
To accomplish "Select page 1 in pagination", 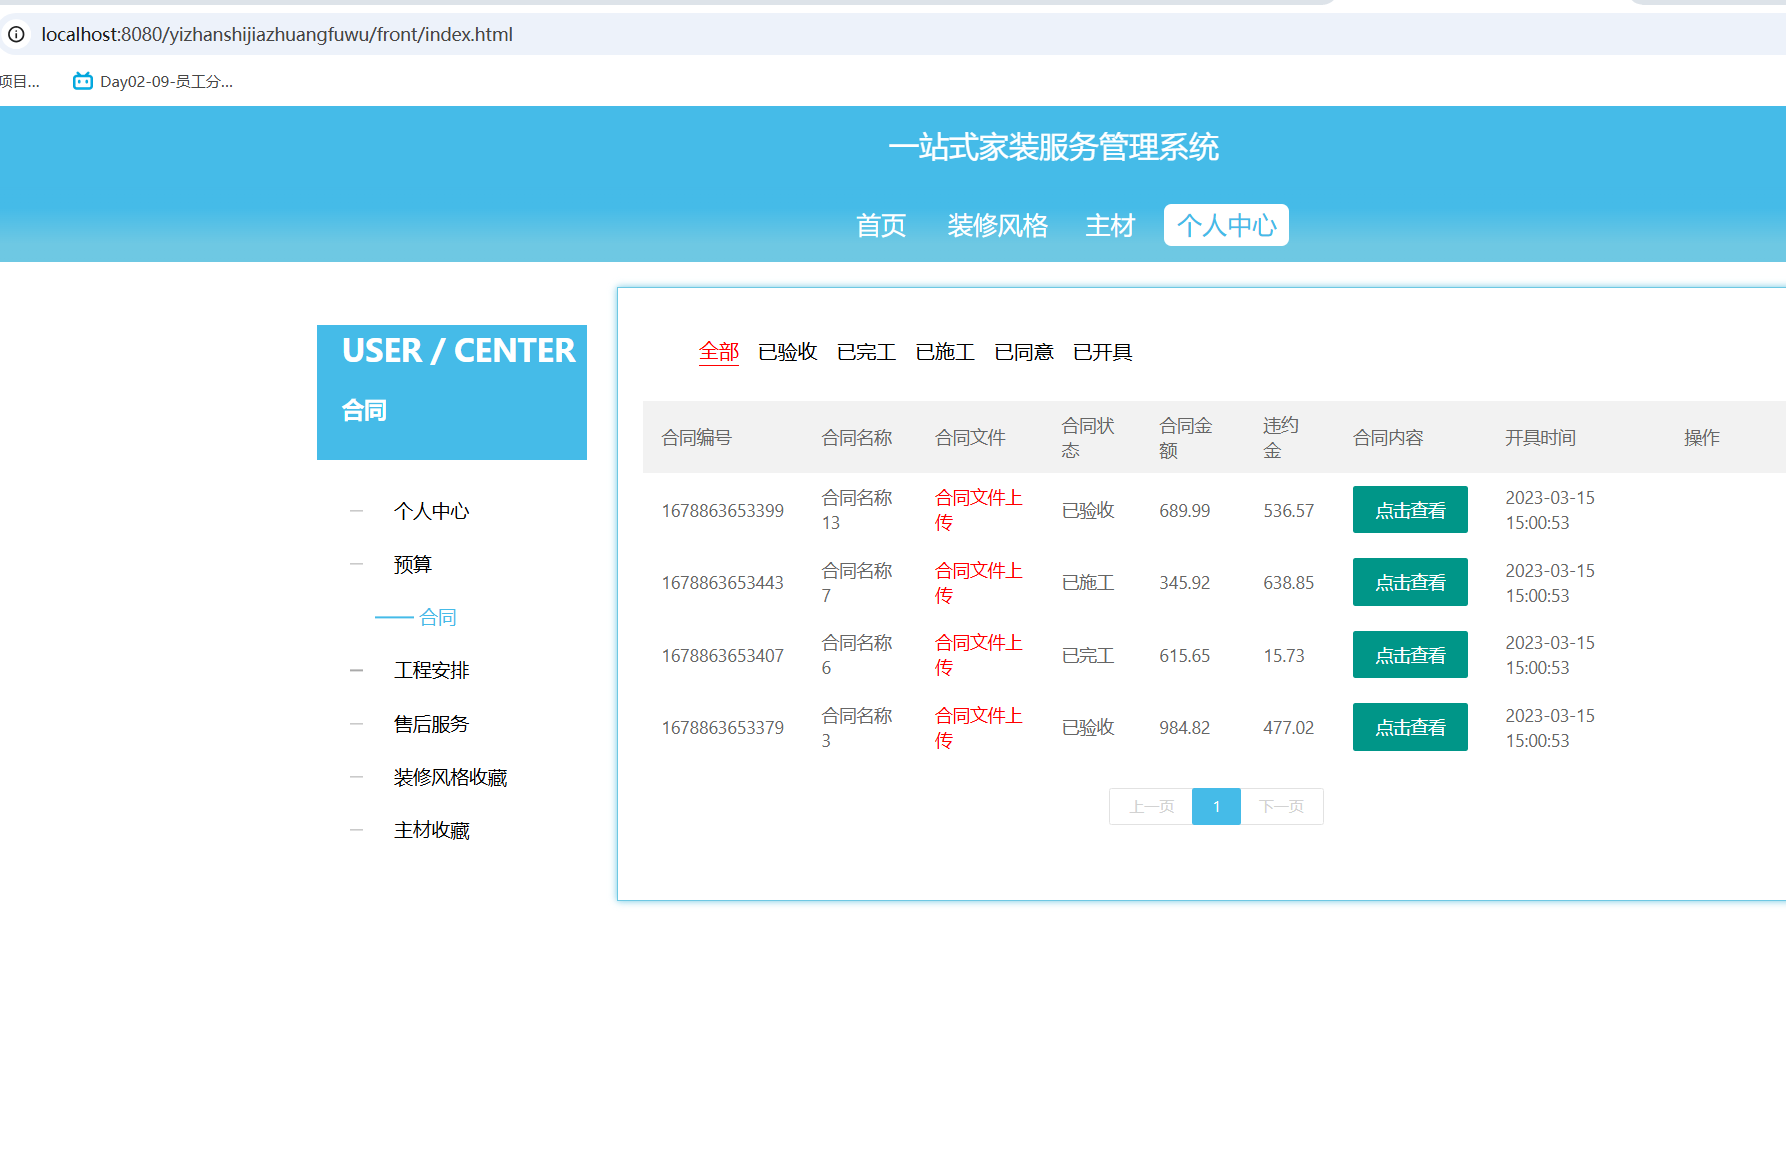I will (1216, 807).
